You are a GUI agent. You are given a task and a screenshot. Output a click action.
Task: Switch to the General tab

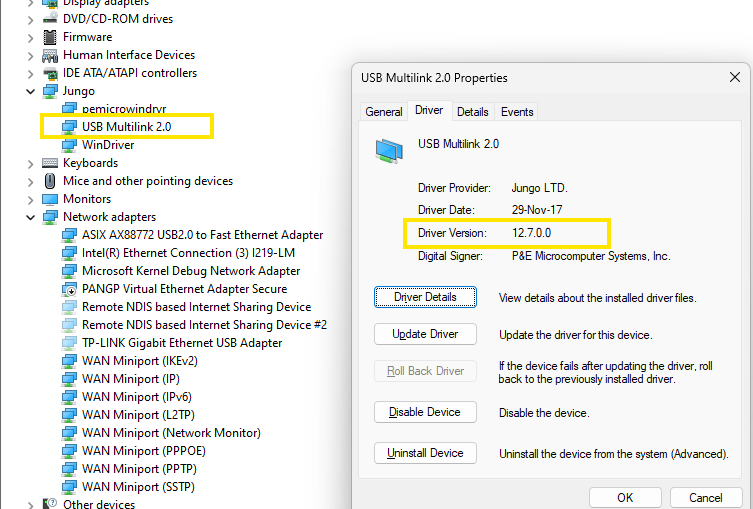point(384,112)
